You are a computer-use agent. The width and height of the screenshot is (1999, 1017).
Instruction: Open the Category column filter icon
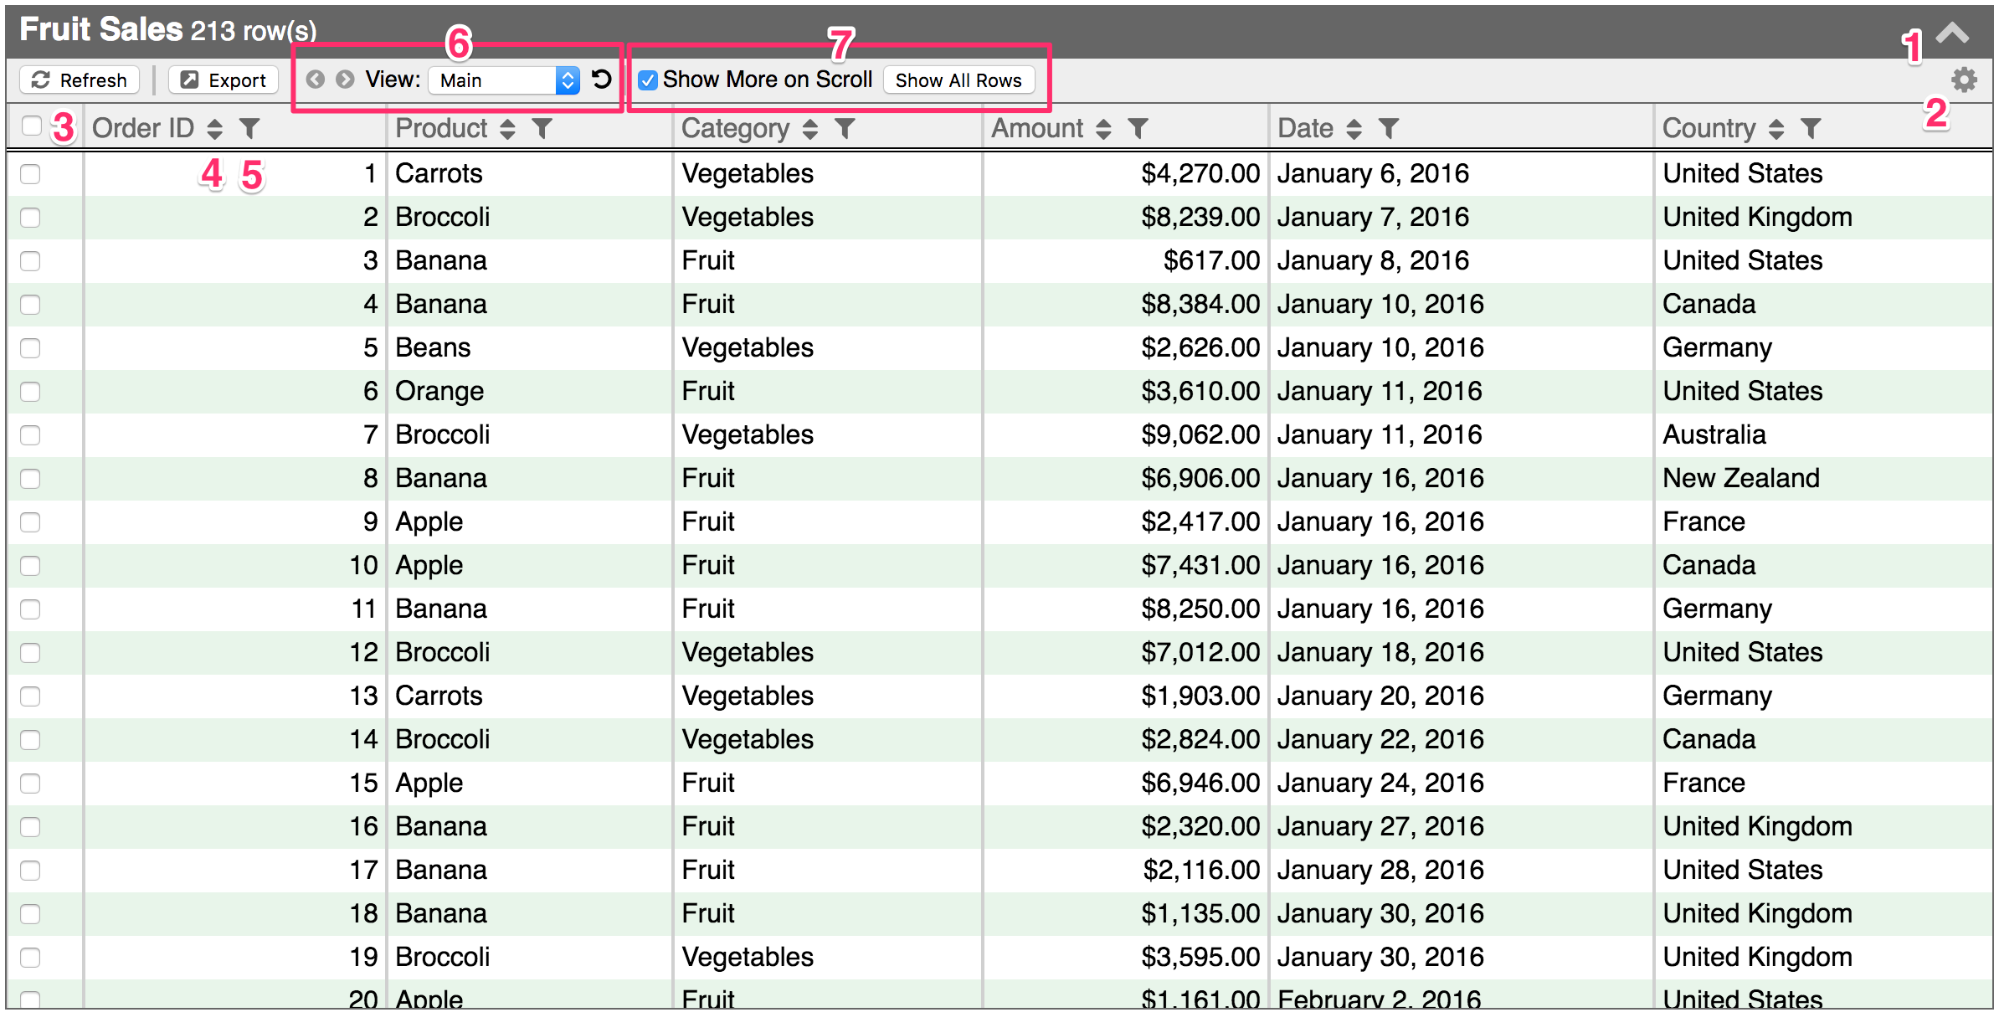coord(845,128)
